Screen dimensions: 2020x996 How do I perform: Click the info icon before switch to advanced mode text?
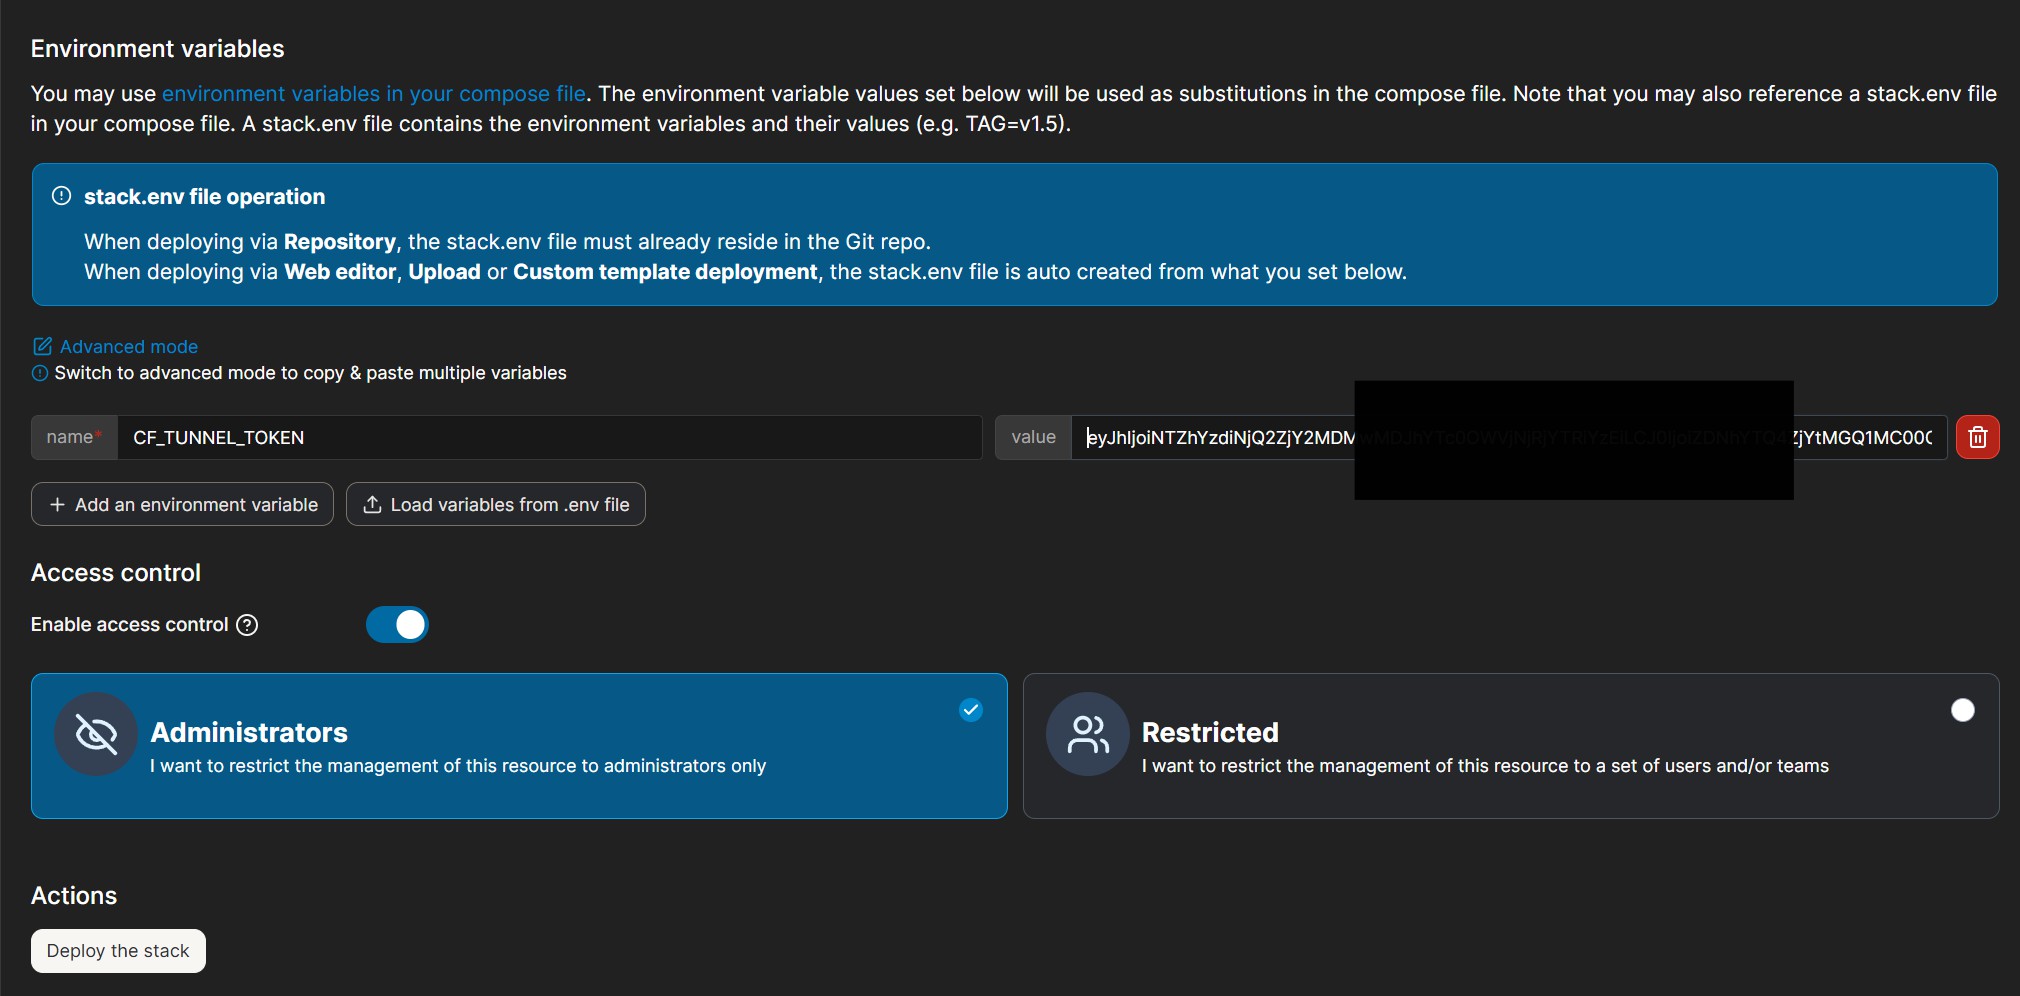[x=39, y=373]
